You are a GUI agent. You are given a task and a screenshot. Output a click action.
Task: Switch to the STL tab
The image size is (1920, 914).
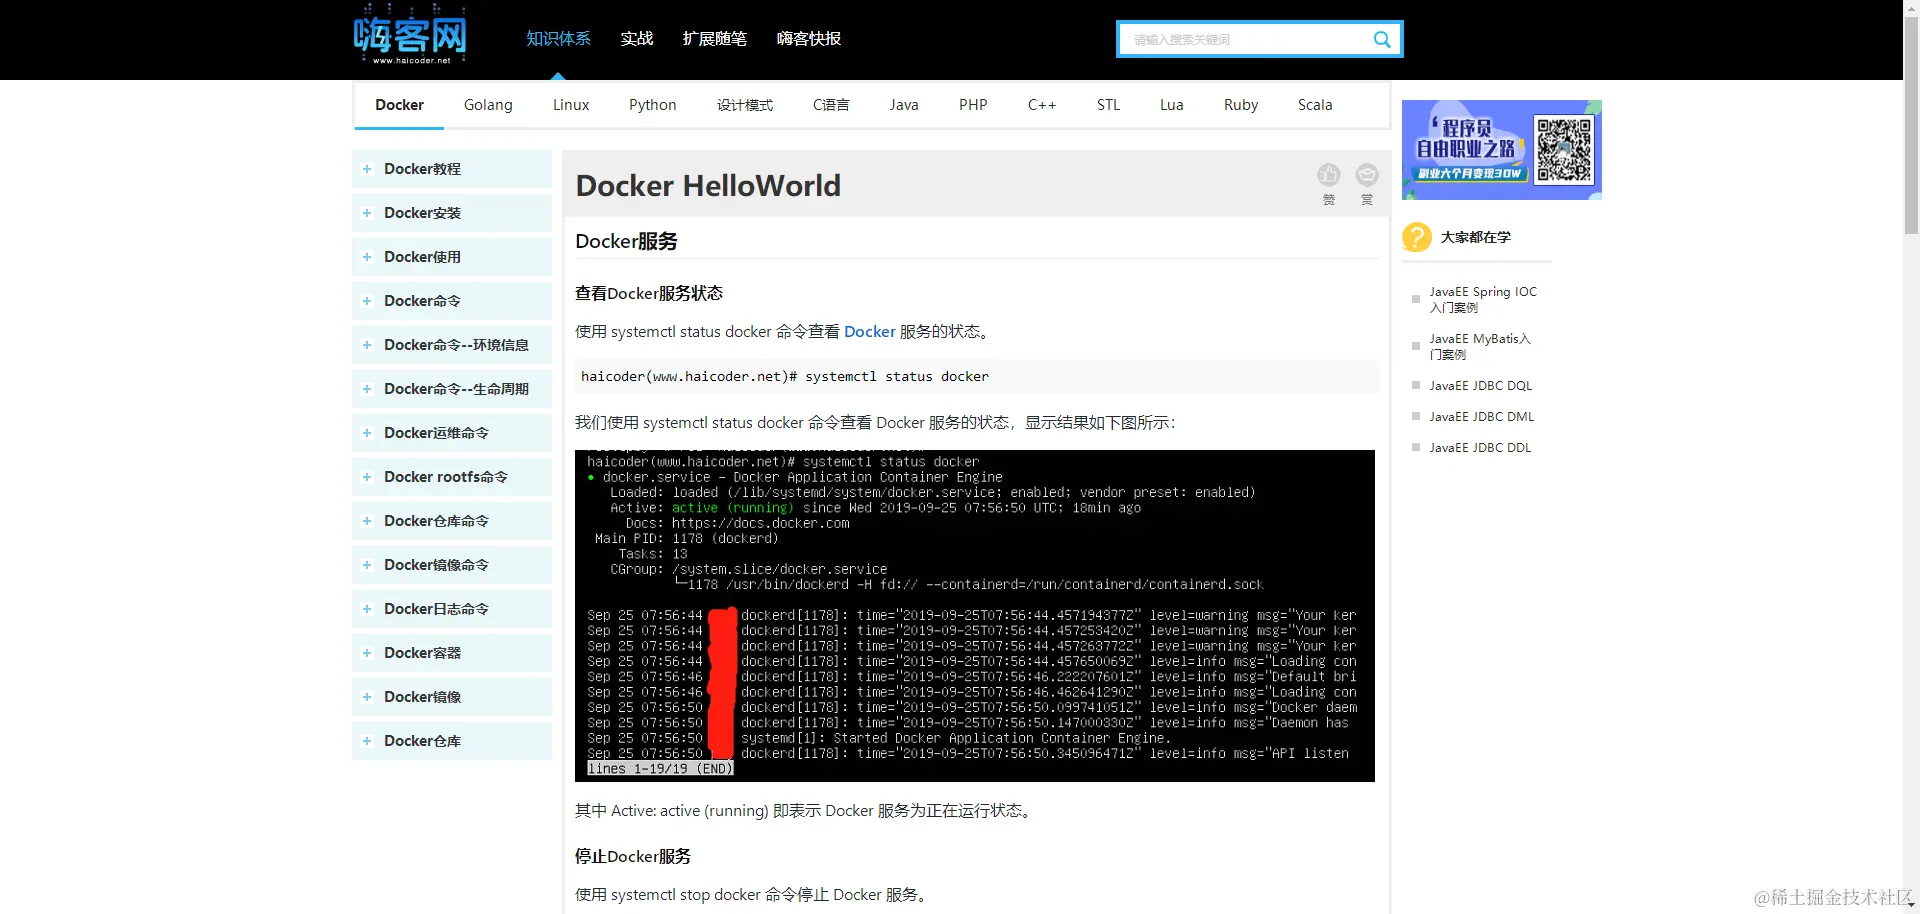coord(1108,105)
